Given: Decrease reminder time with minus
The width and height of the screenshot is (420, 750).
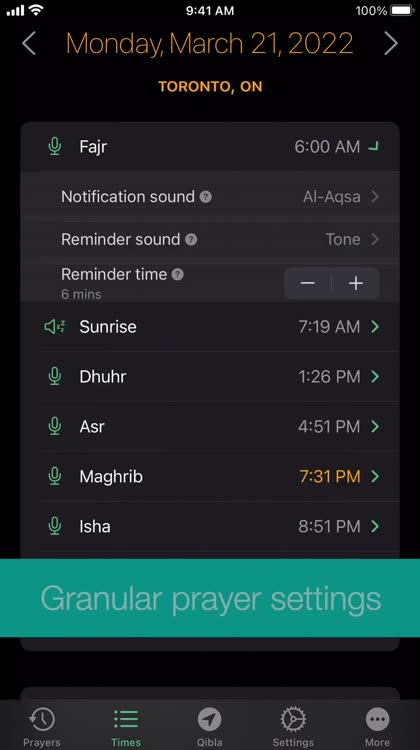Looking at the screenshot, I should [308, 284].
